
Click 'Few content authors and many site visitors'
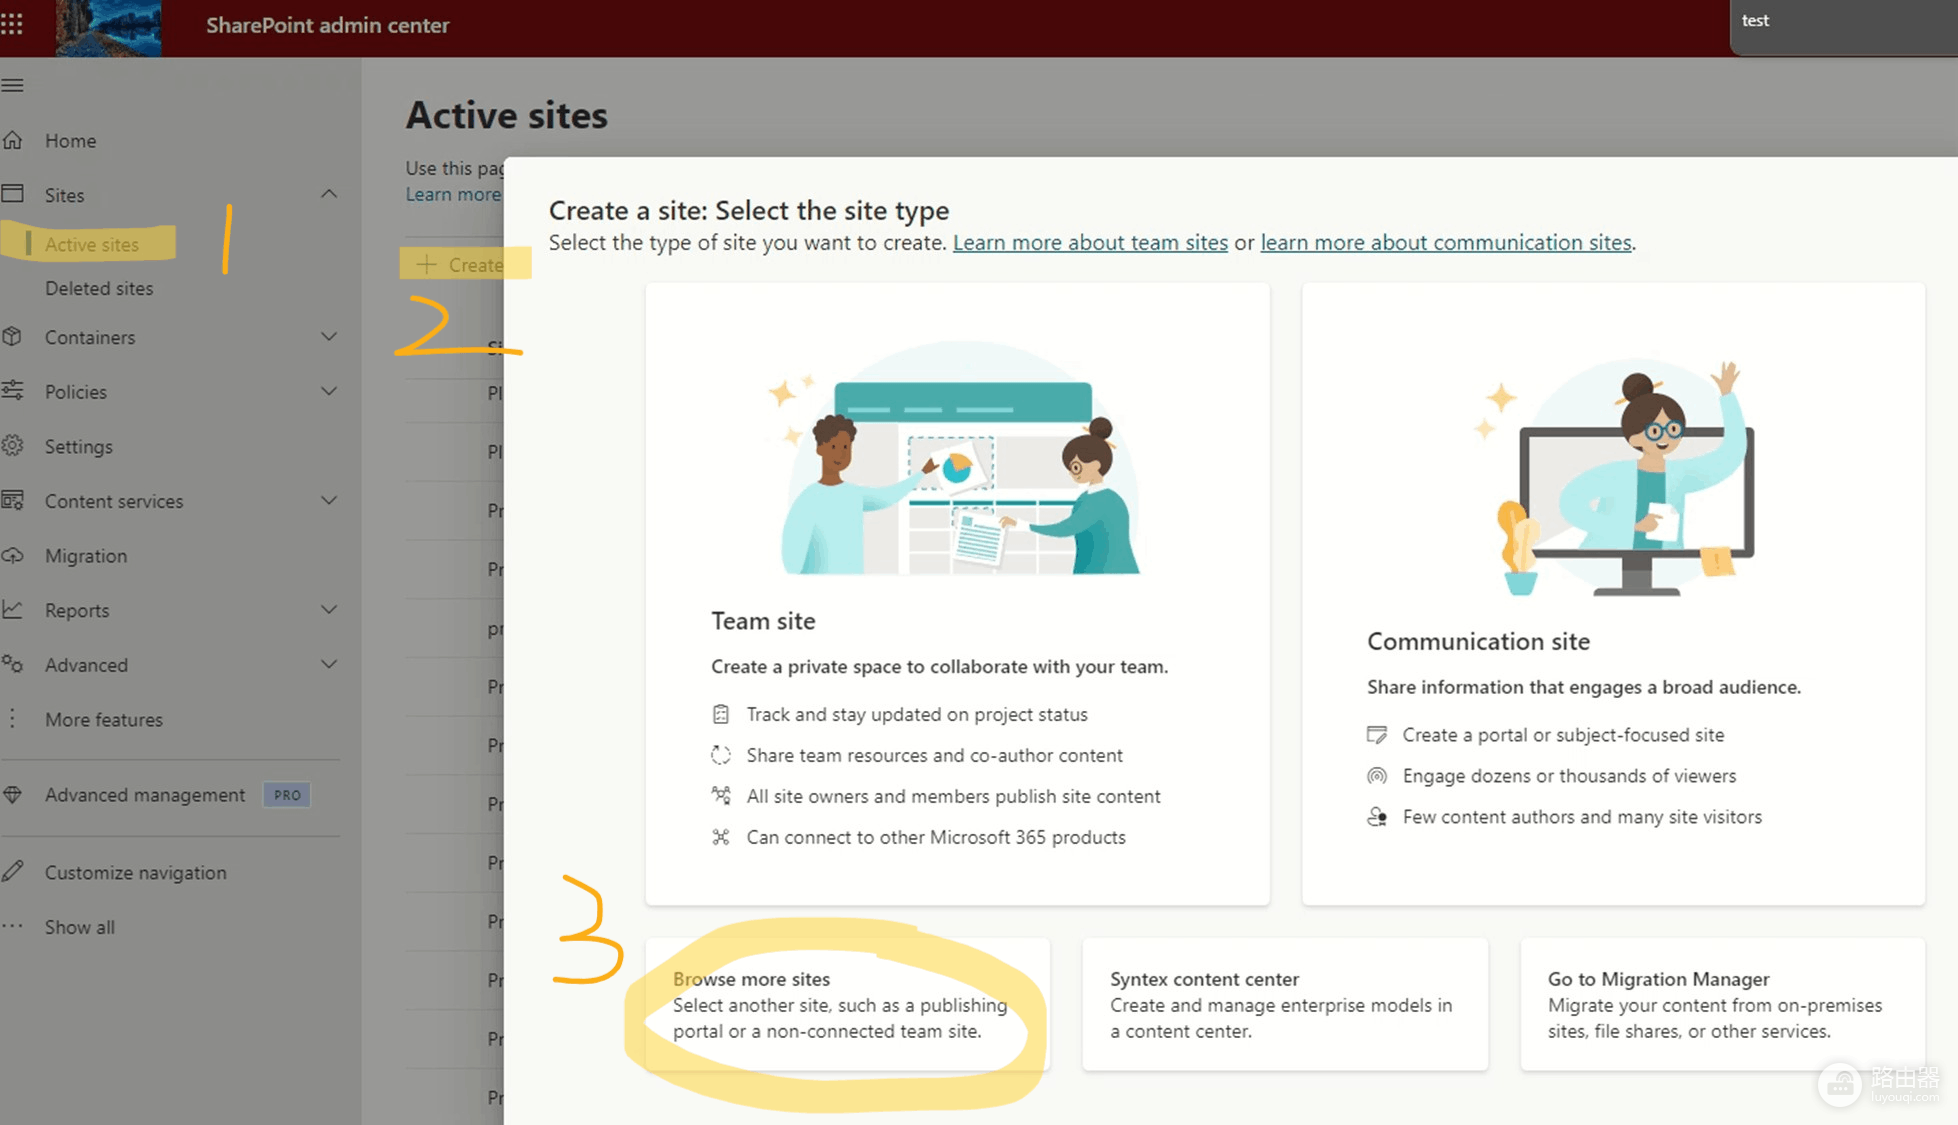(1582, 817)
